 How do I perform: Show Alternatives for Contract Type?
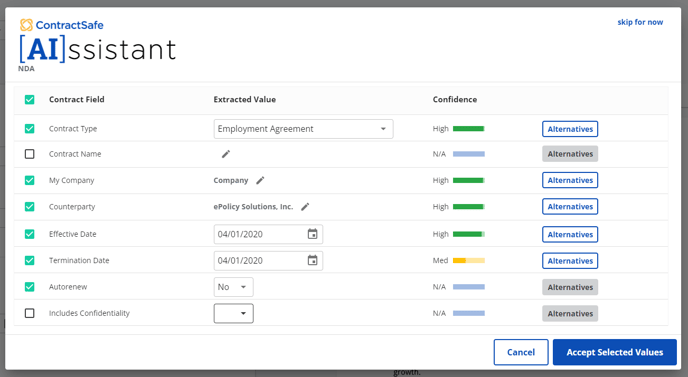[x=570, y=129]
